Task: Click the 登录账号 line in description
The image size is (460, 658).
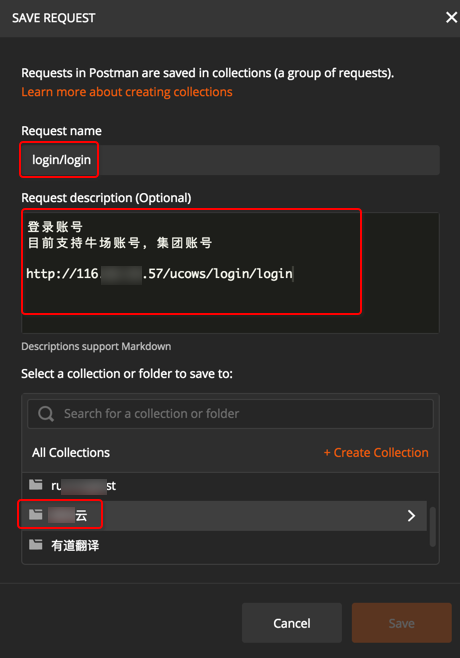Action: 55,227
